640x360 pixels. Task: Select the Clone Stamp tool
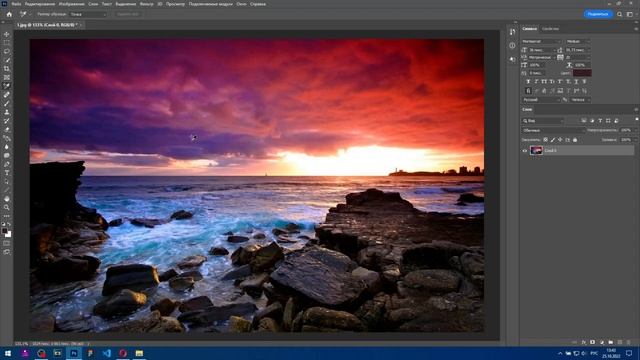click(7, 112)
